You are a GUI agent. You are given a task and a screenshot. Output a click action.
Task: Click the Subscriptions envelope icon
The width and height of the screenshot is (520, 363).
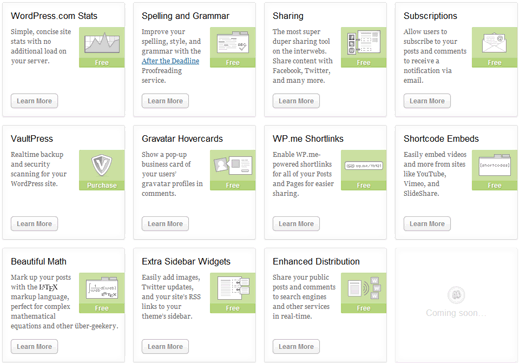[494, 43]
